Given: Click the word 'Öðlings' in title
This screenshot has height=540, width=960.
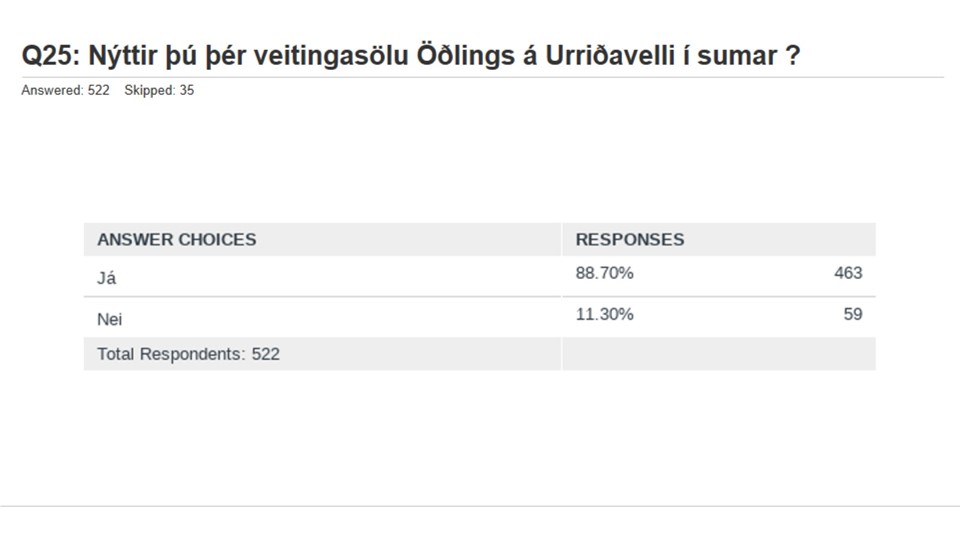Looking at the screenshot, I should click(466, 56).
